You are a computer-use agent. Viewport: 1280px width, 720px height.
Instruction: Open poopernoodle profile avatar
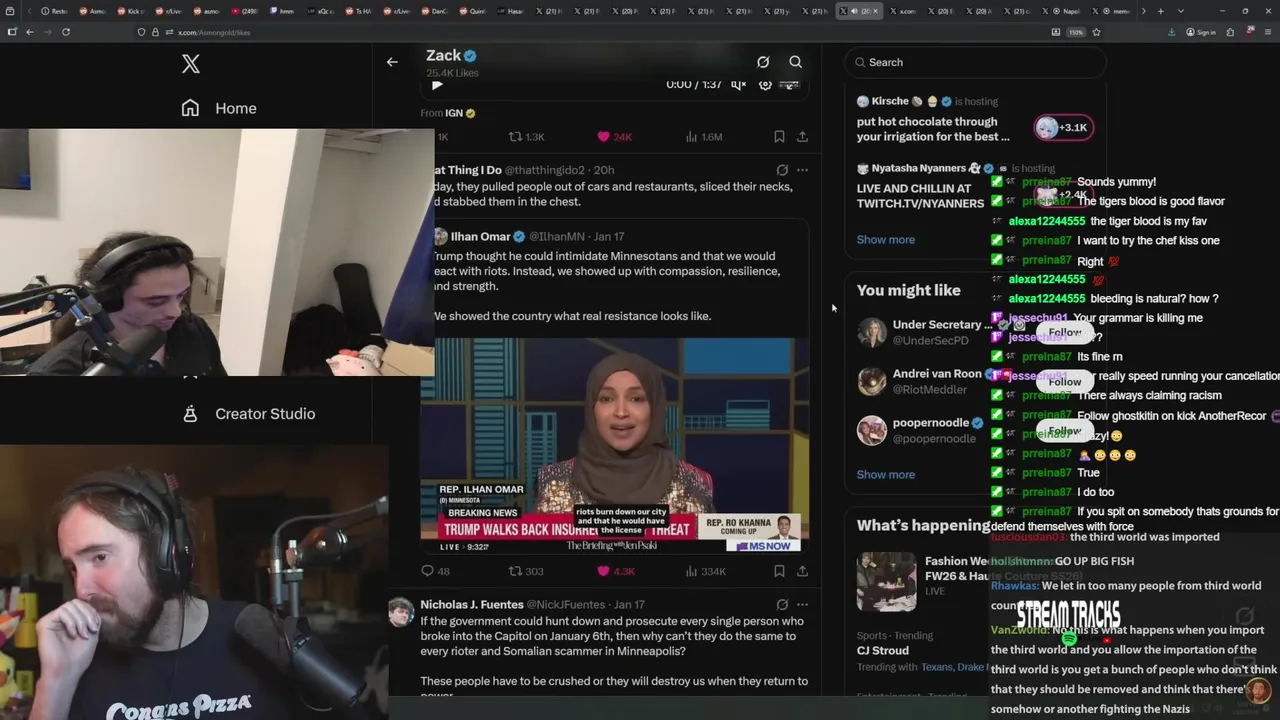872,431
